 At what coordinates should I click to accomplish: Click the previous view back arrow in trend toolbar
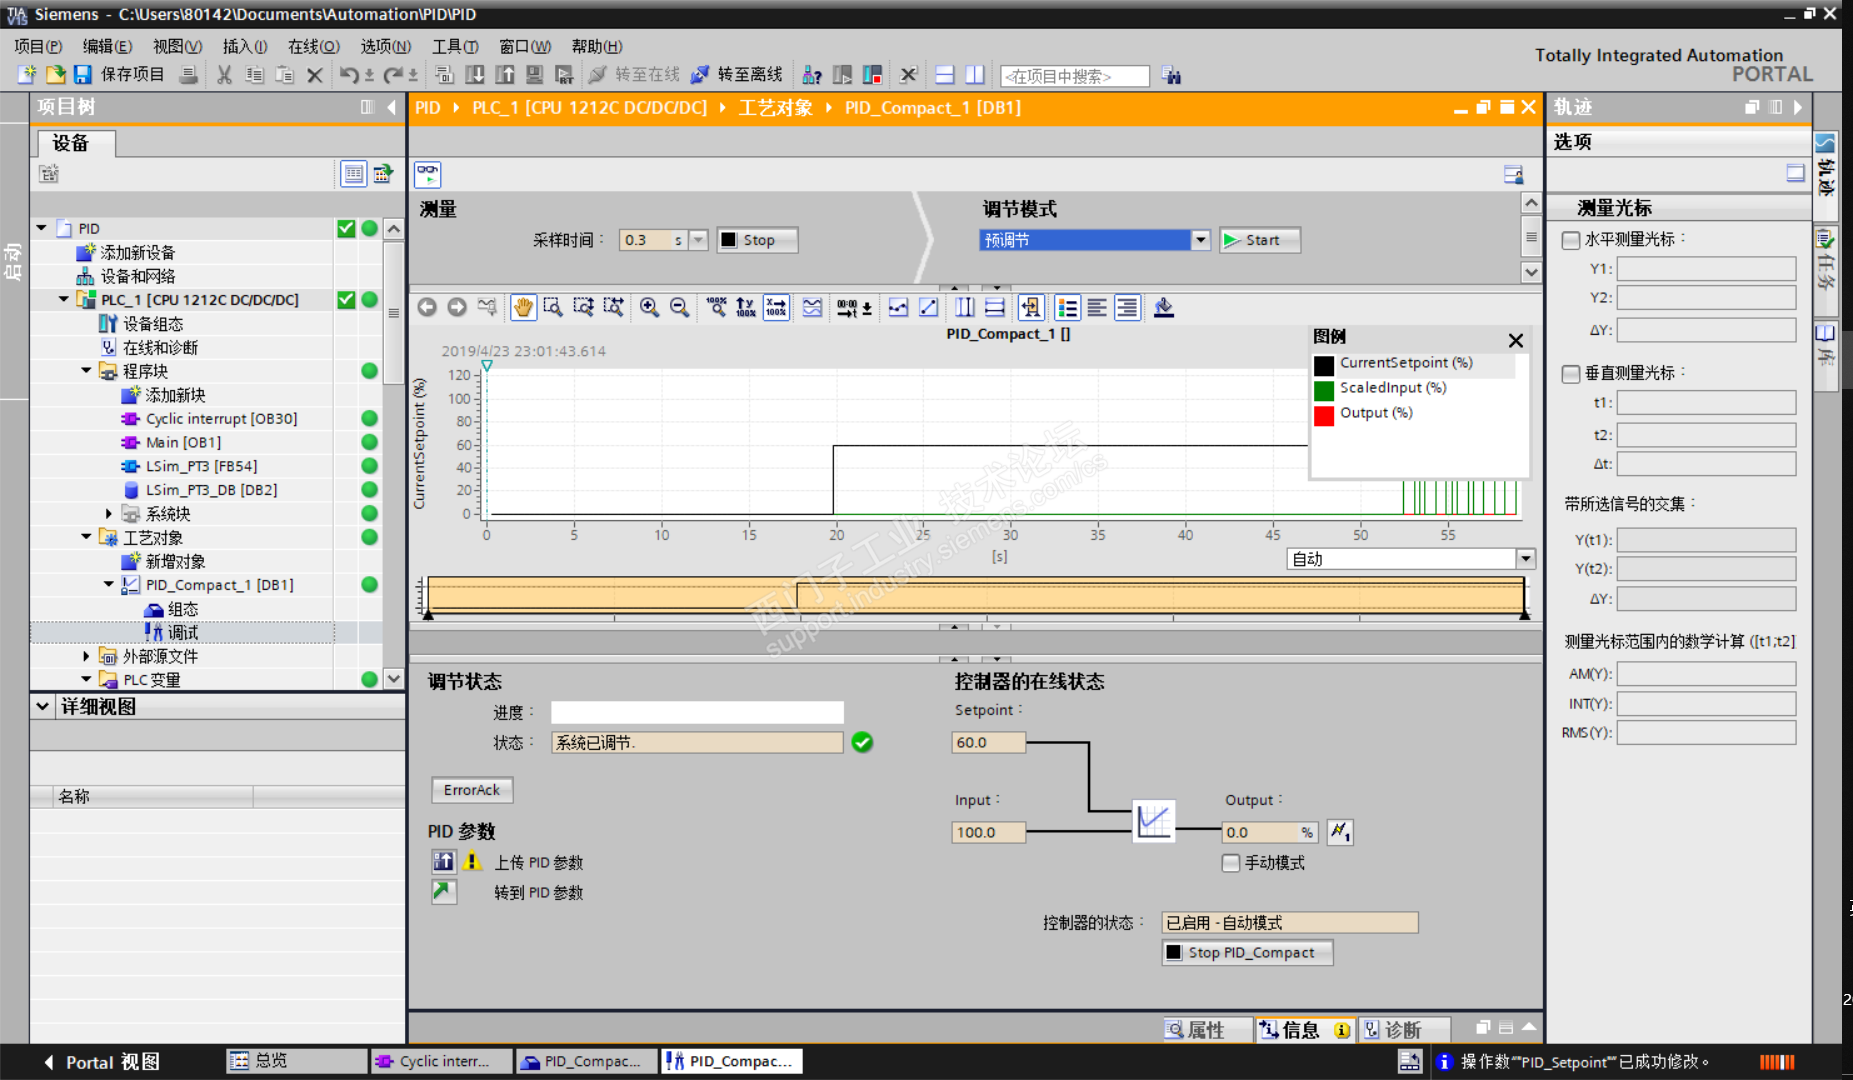[427, 307]
